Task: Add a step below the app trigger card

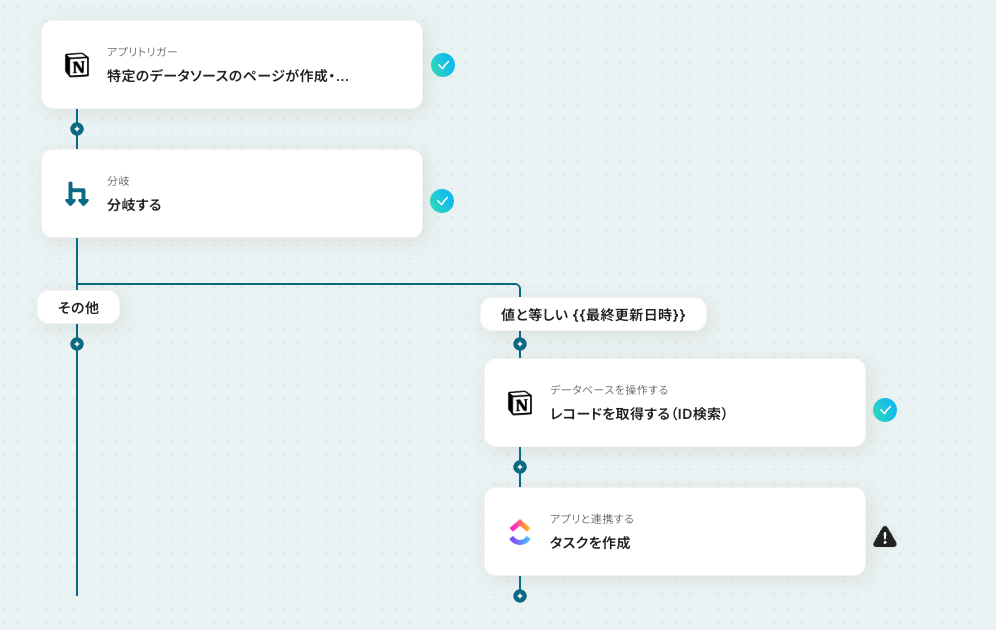Action: pos(77,129)
